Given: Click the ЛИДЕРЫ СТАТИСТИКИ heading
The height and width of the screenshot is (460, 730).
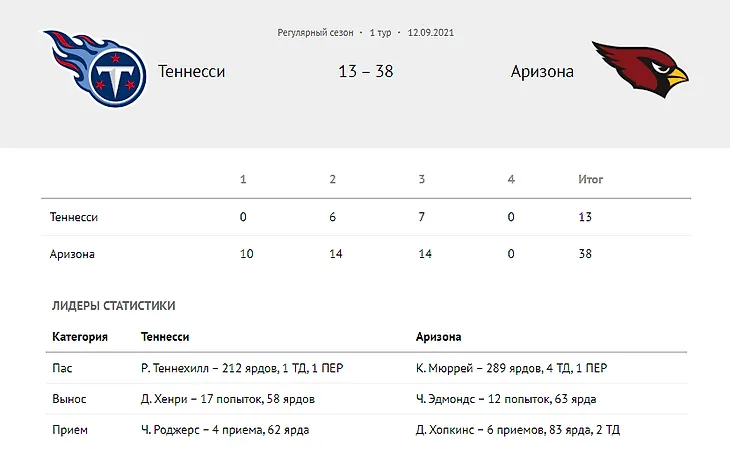Looking at the screenshot, I should [114, 306].
